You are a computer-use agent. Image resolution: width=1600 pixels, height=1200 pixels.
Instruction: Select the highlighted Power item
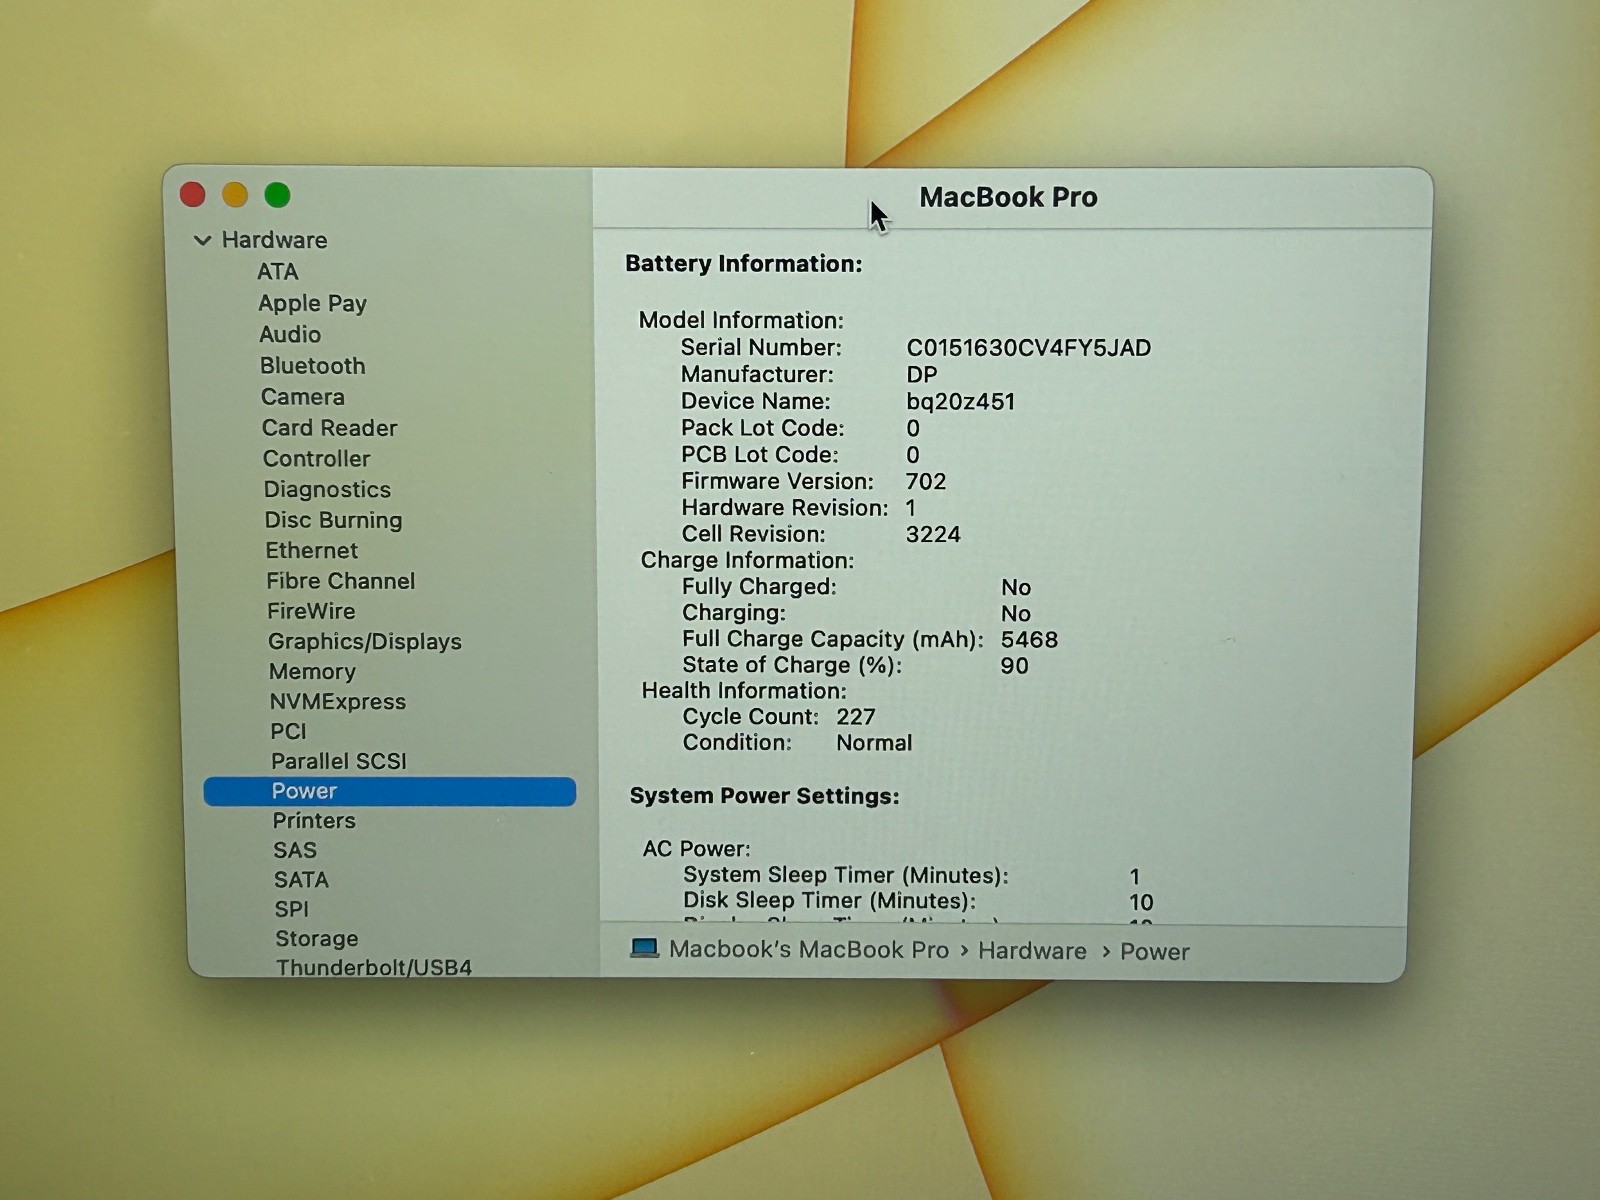click(390, 791)
